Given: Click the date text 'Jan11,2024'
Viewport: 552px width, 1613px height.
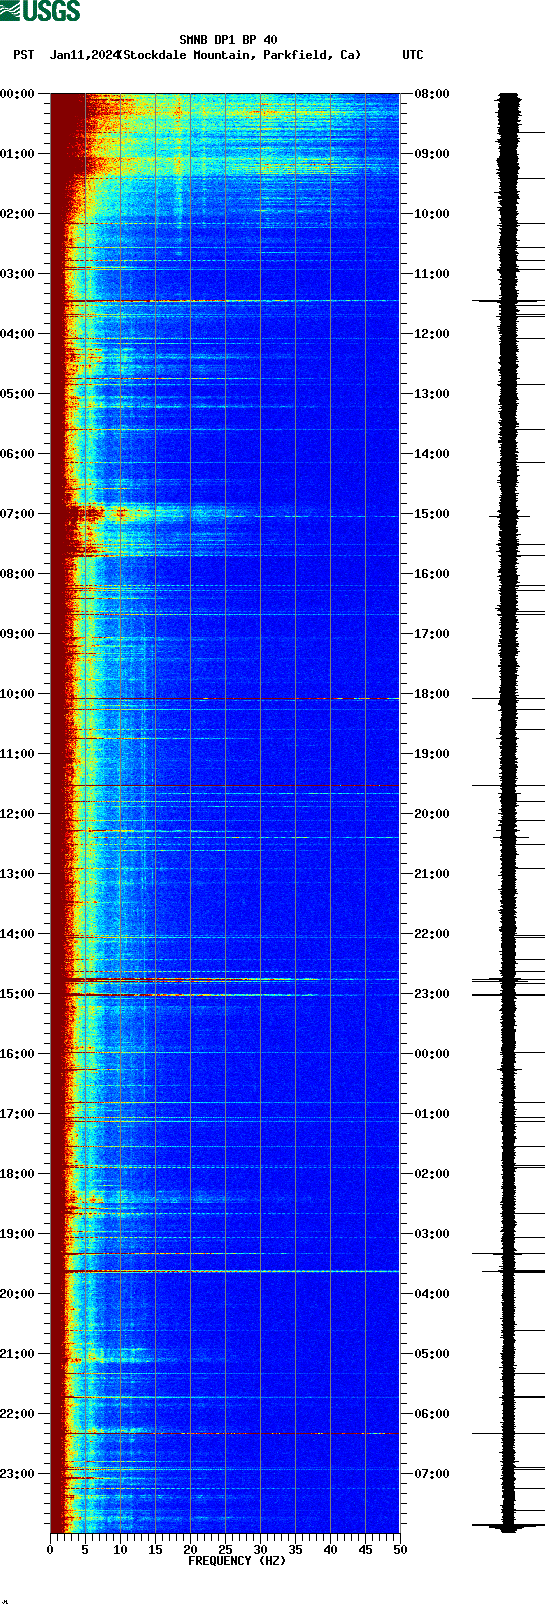Looking at the screenshot, I should tap(83, 55).
